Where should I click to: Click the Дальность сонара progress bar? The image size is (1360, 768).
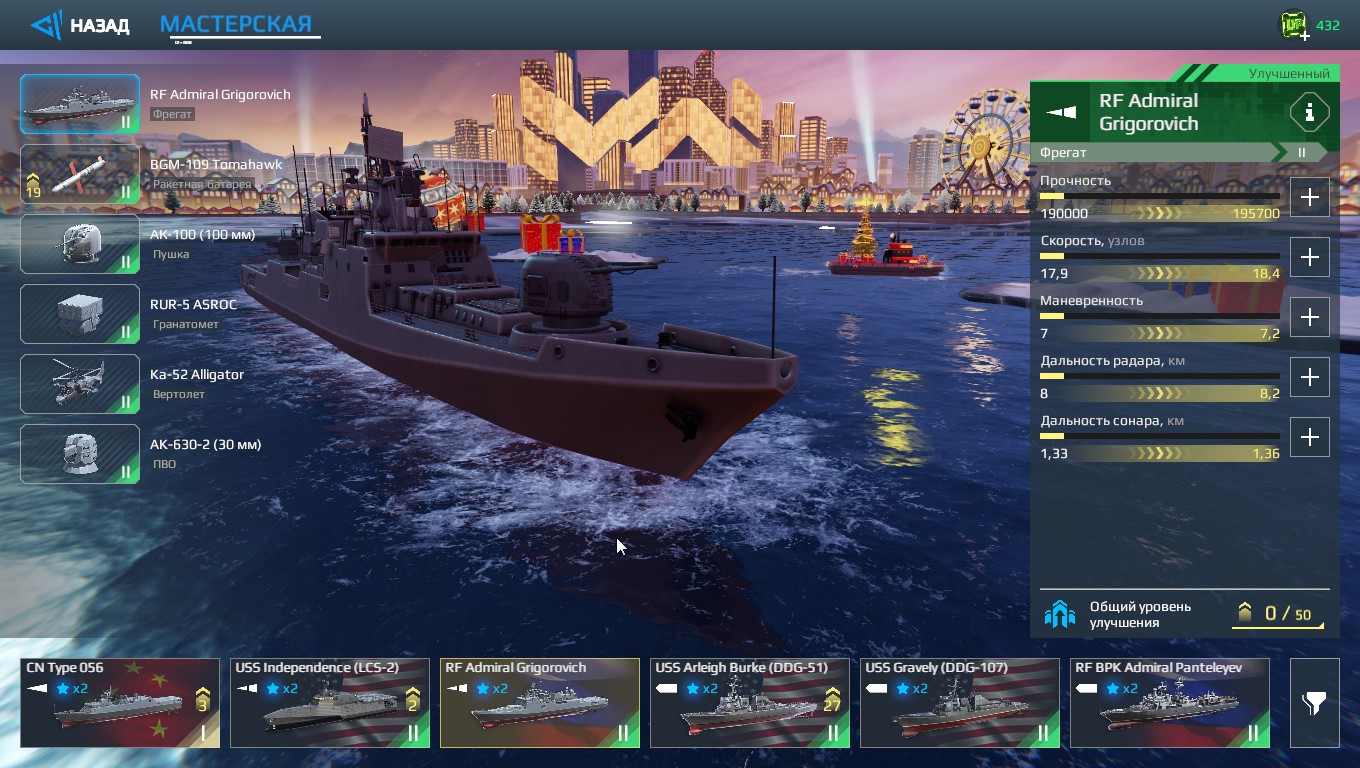point(1160,436)
